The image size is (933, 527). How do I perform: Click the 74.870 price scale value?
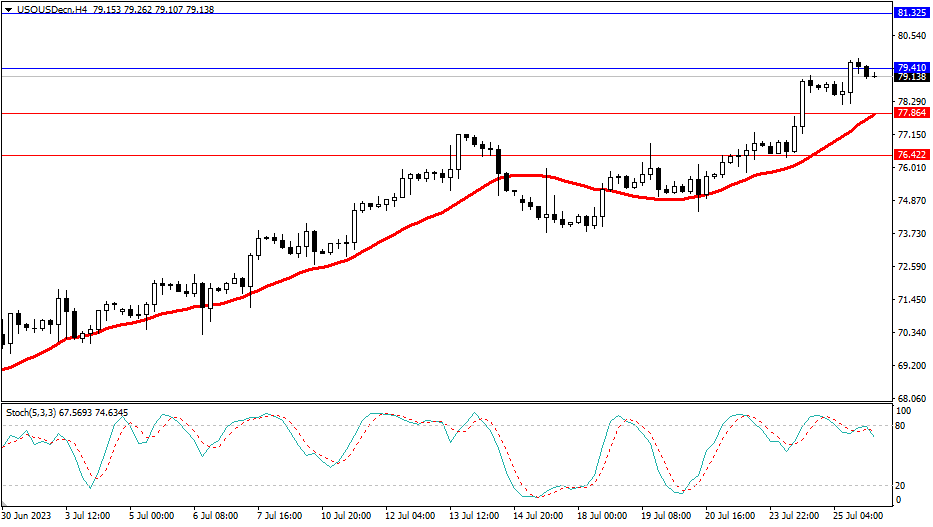911,201
